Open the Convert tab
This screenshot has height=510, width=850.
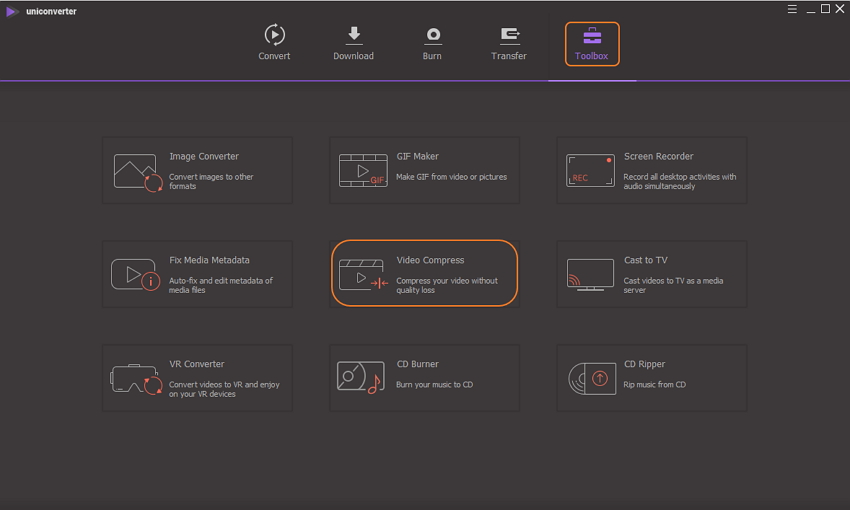click(x=274, y=43)
